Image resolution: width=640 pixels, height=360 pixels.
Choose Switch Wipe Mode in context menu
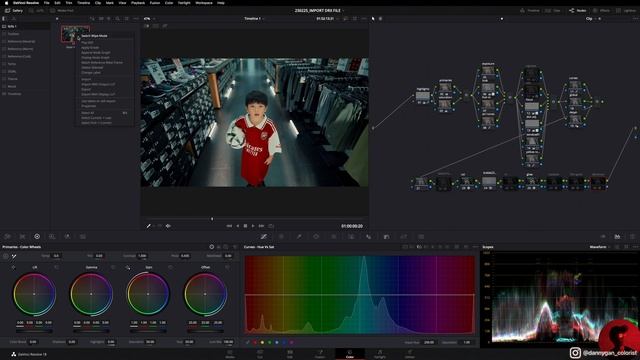[x=94, y=36]
